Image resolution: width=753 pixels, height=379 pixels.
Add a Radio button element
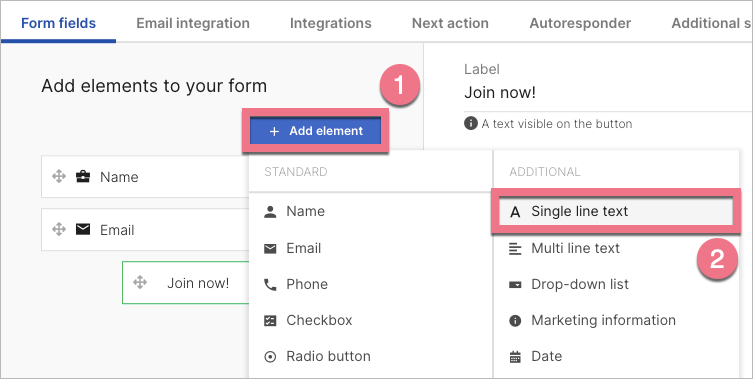coord(370,356)
